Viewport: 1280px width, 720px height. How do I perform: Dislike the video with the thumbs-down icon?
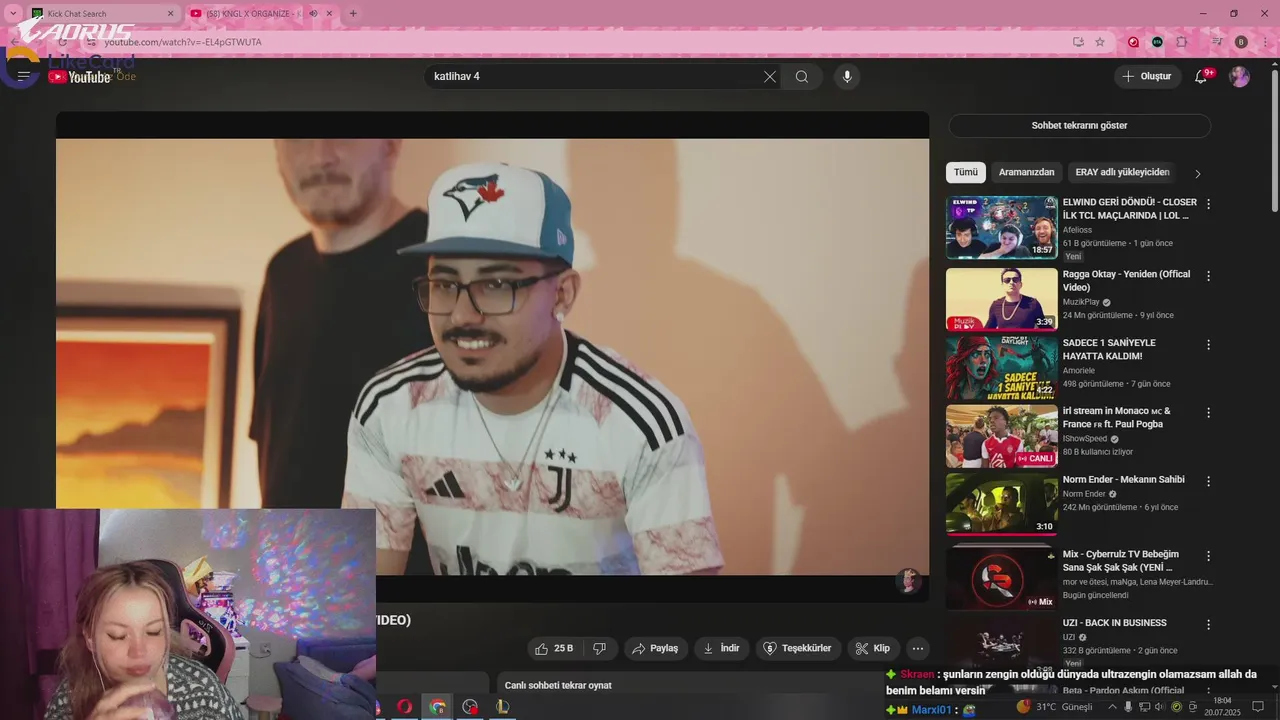599,648
